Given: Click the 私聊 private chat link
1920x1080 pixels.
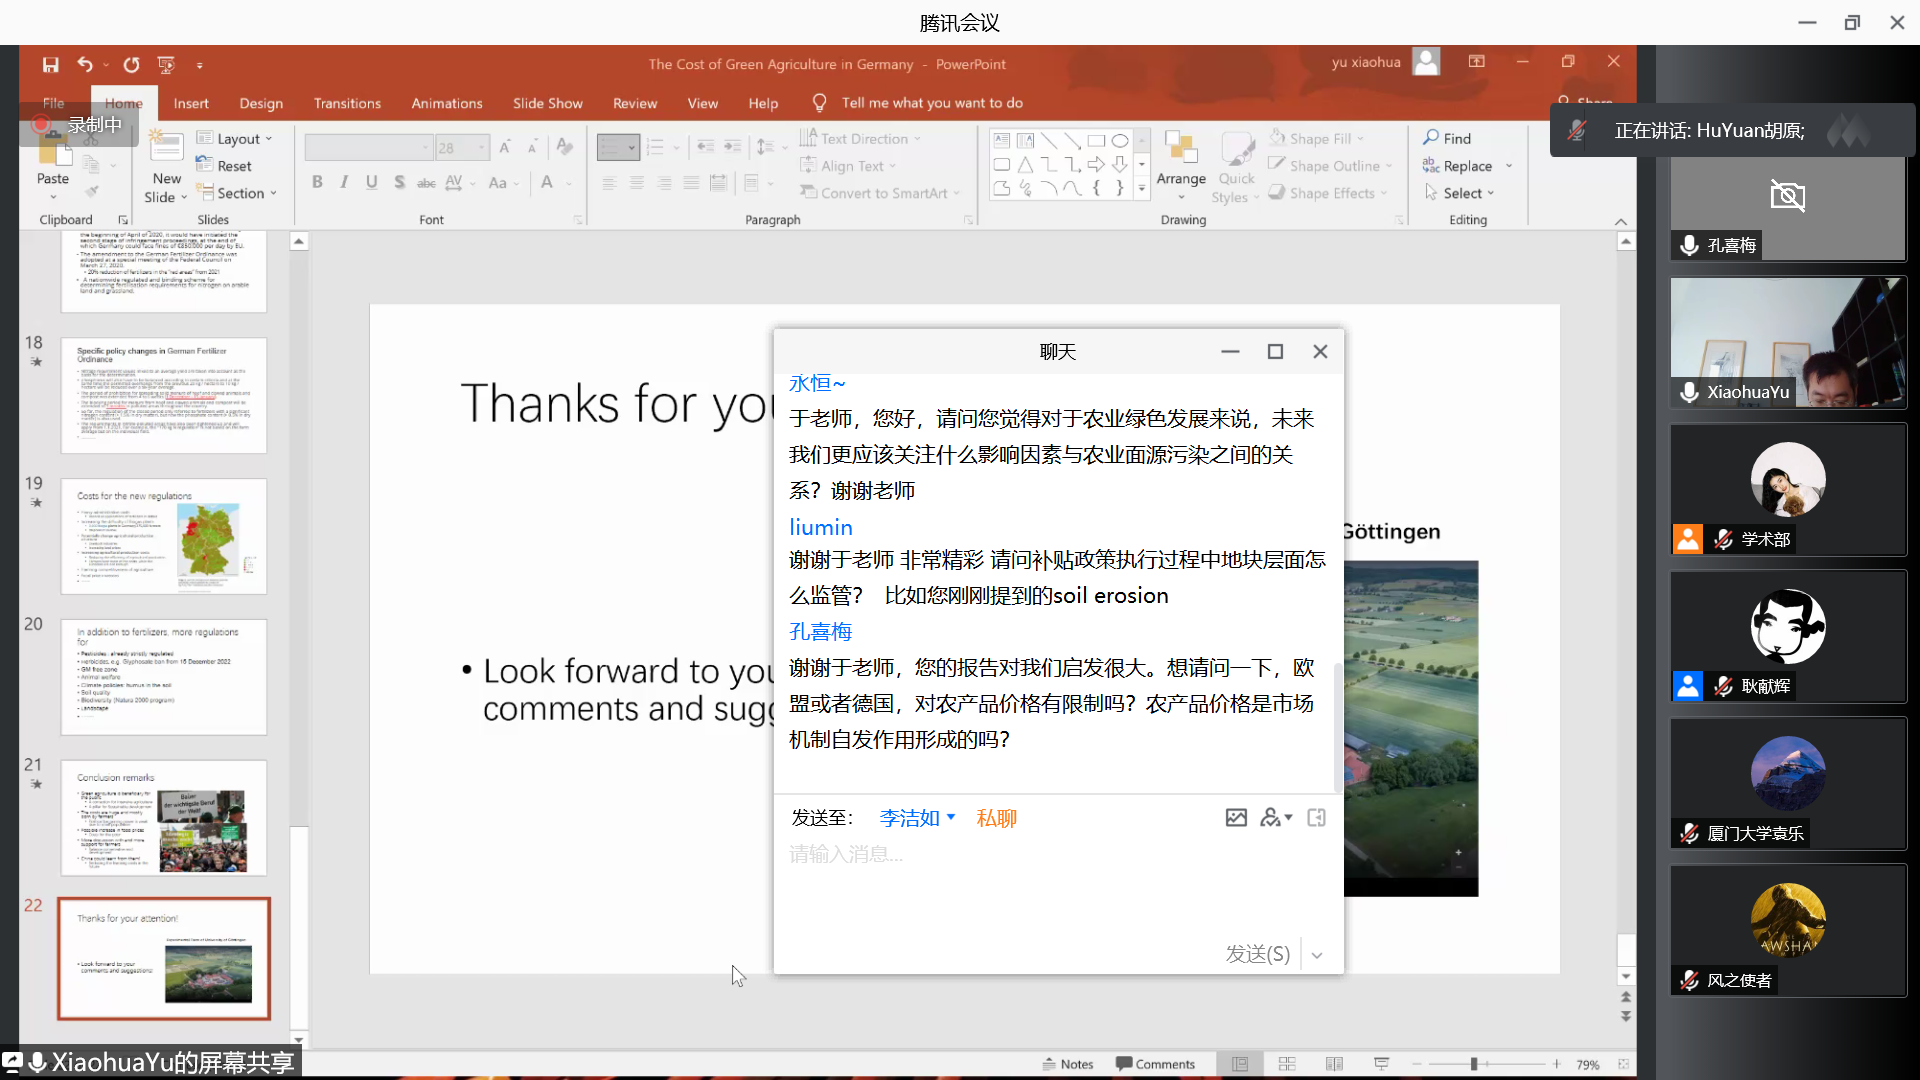Looking at the screenshot, I should (x=996, y=818).
